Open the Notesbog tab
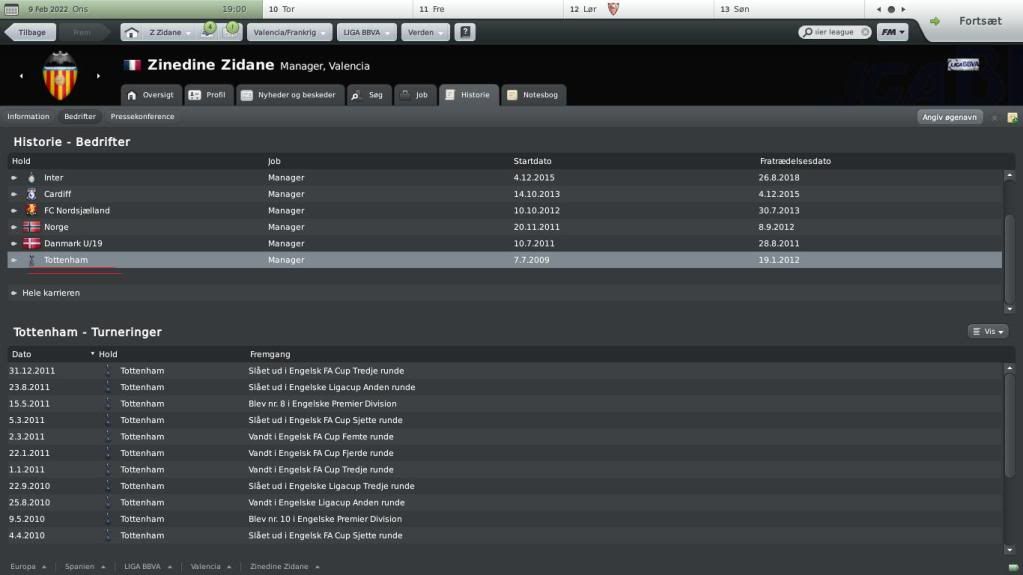1023x575 pixels. pyautogui.click(x=534, y=95)
